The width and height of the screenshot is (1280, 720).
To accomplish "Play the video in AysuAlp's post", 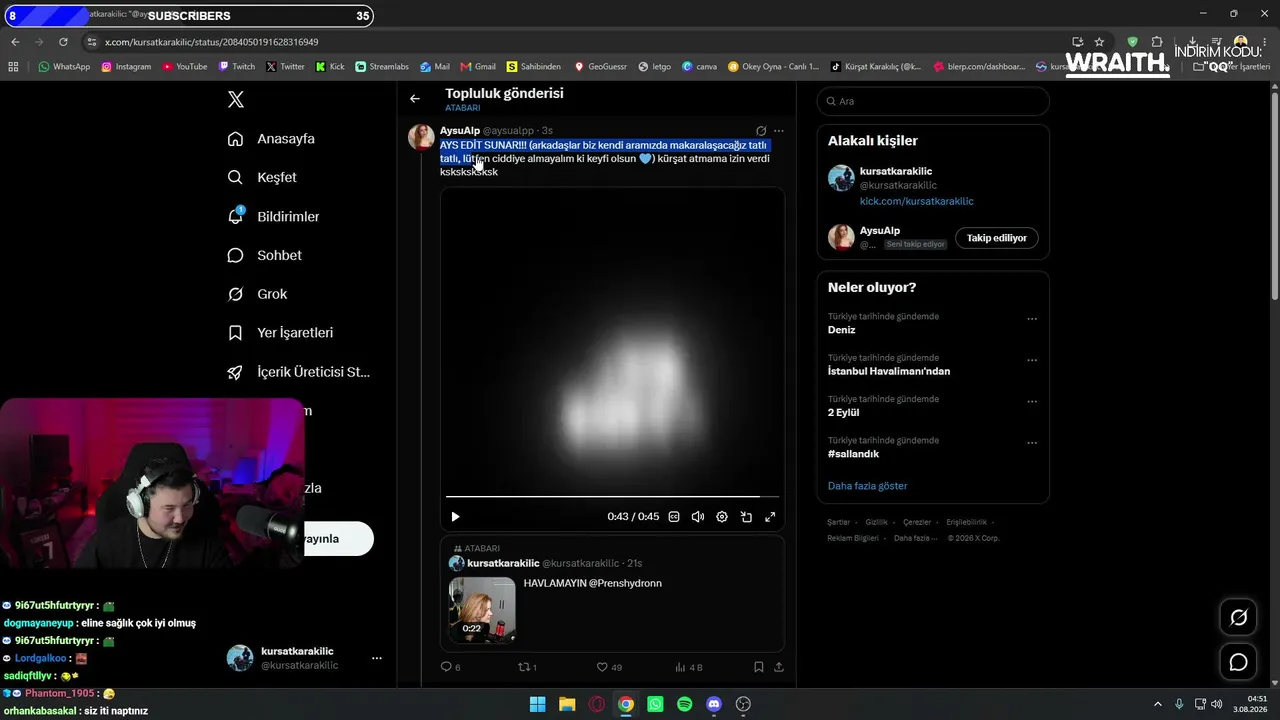I will [x=455, y=517].
